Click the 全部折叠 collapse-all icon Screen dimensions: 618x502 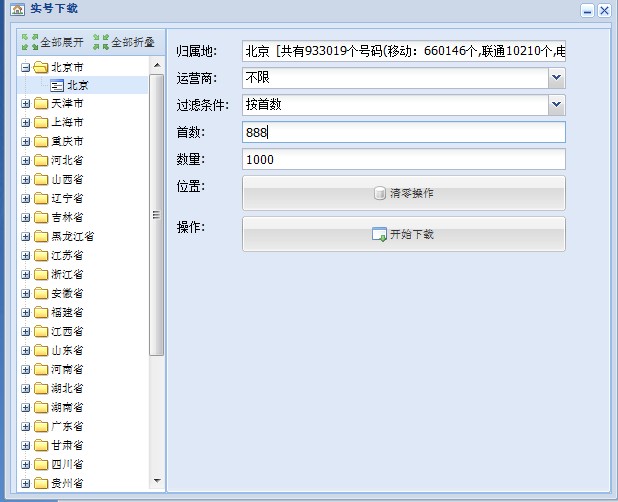pyautogui.click(x=100, y=42)
